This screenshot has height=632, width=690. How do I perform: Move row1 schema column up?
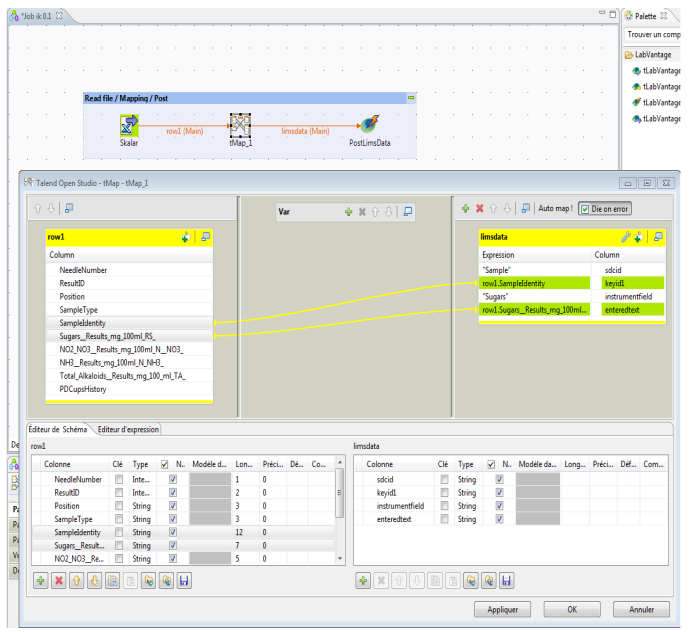(77, 581)
